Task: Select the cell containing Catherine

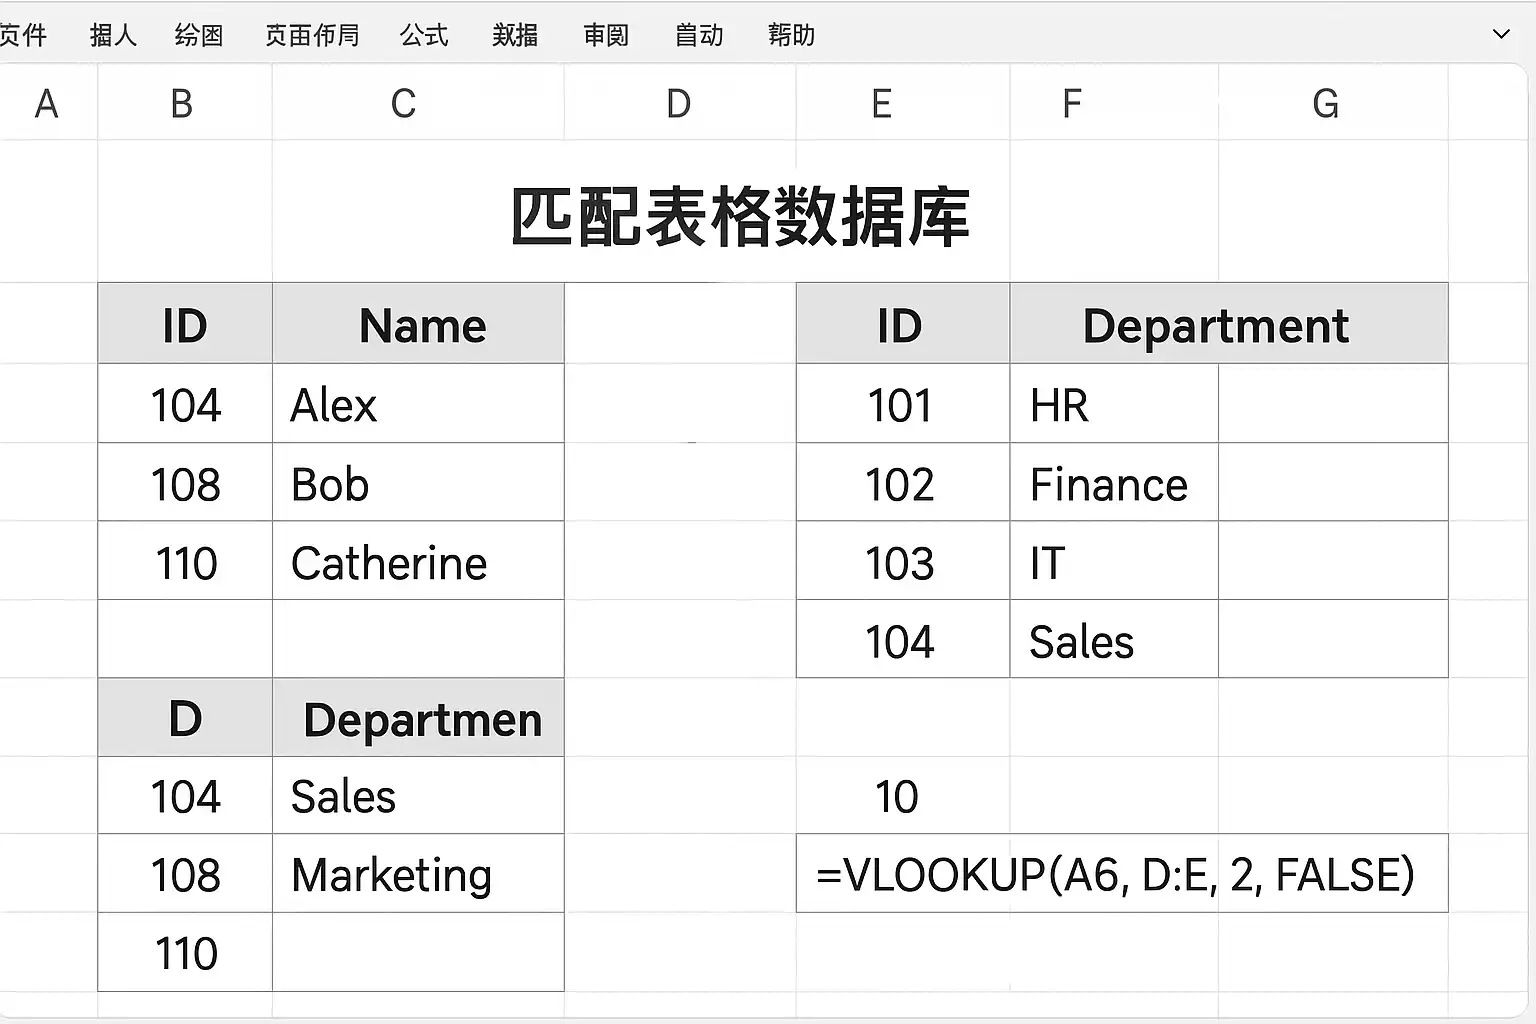Action: point(418,561)
